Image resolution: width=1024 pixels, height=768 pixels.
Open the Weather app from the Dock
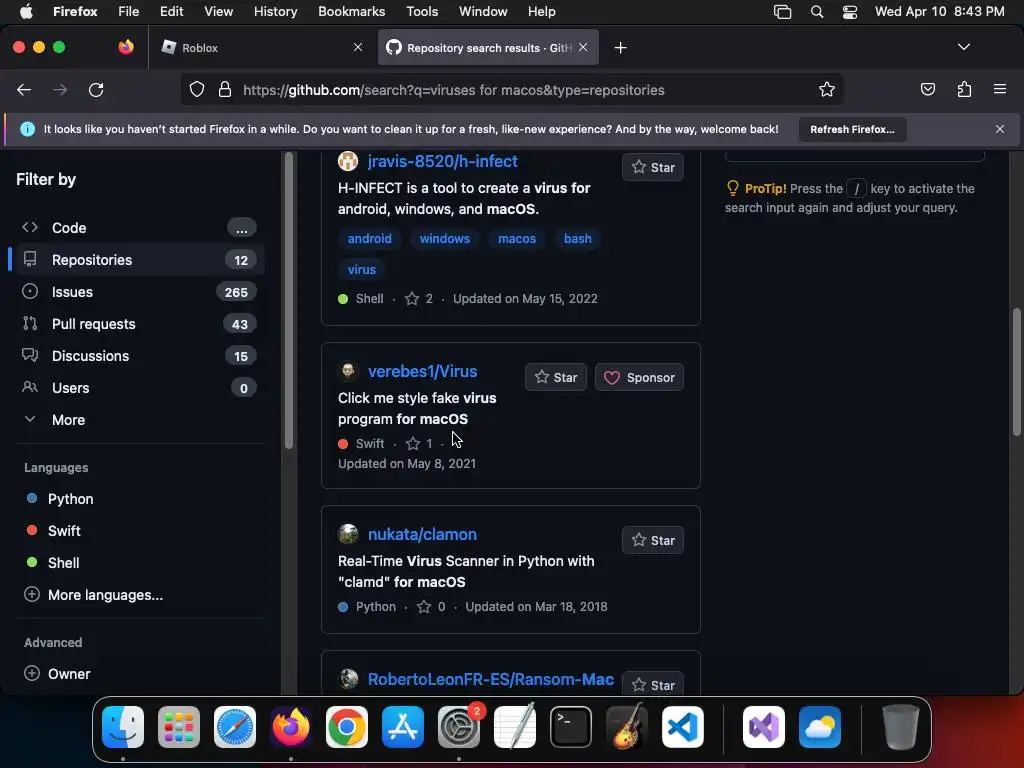pyautogui.click(x=820, y=727)
